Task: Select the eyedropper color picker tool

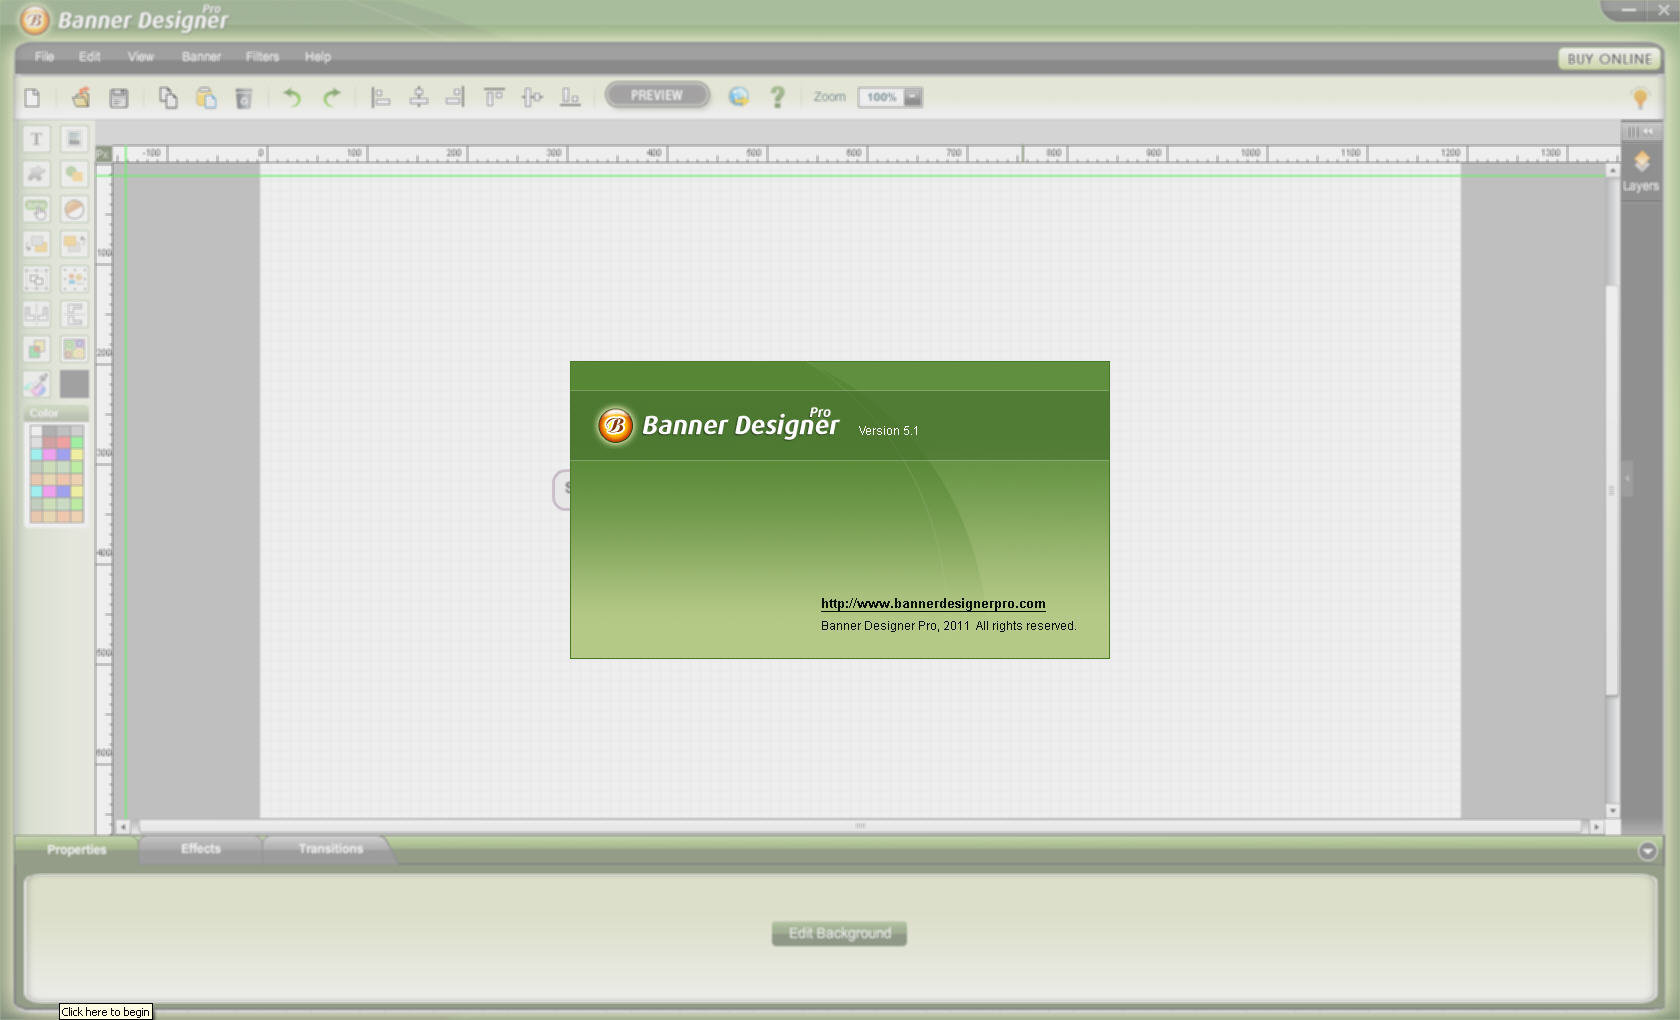Action: coord(37,383)
